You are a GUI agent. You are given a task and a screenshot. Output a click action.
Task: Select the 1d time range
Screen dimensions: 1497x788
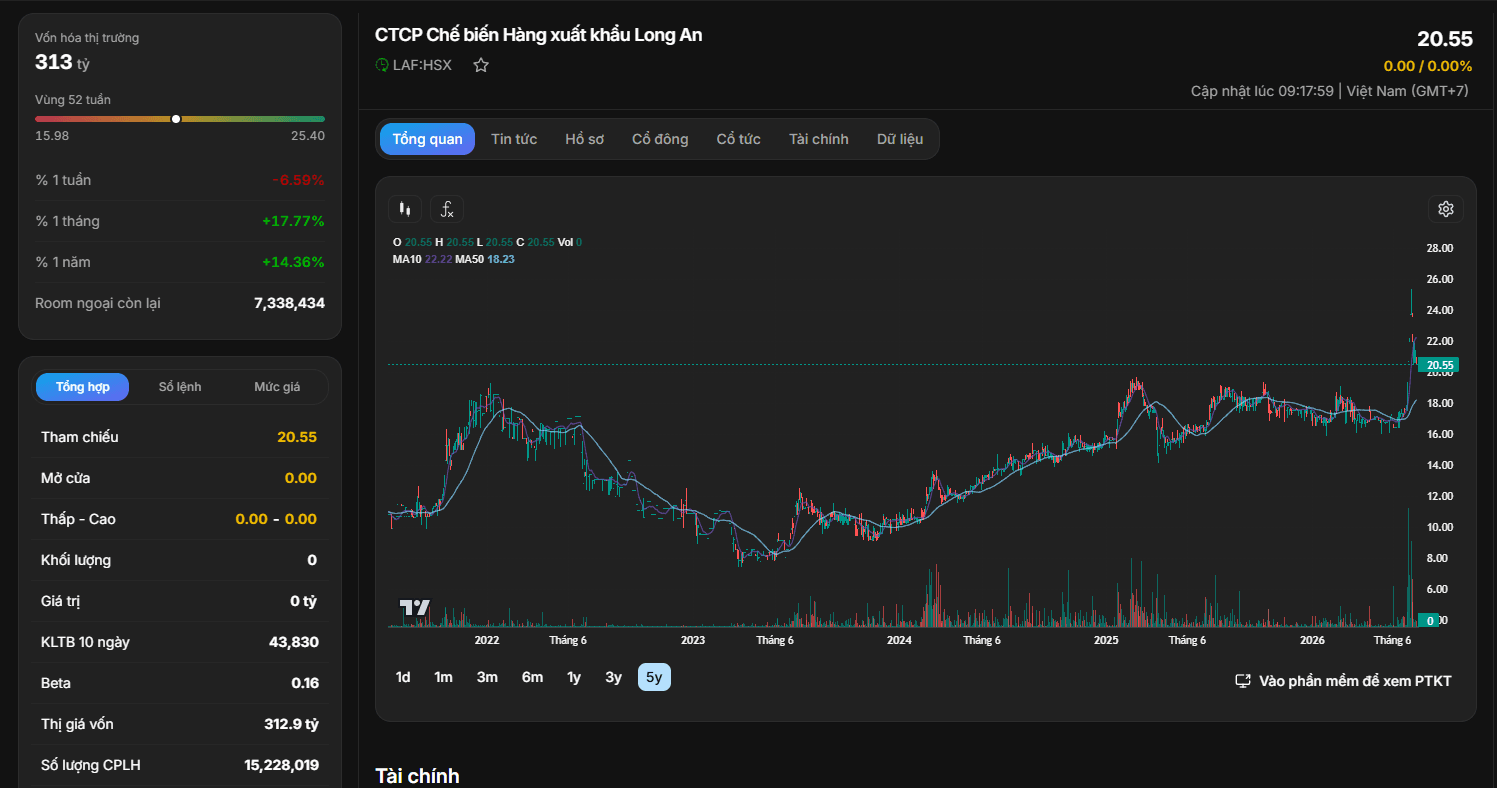coord(403,677)
